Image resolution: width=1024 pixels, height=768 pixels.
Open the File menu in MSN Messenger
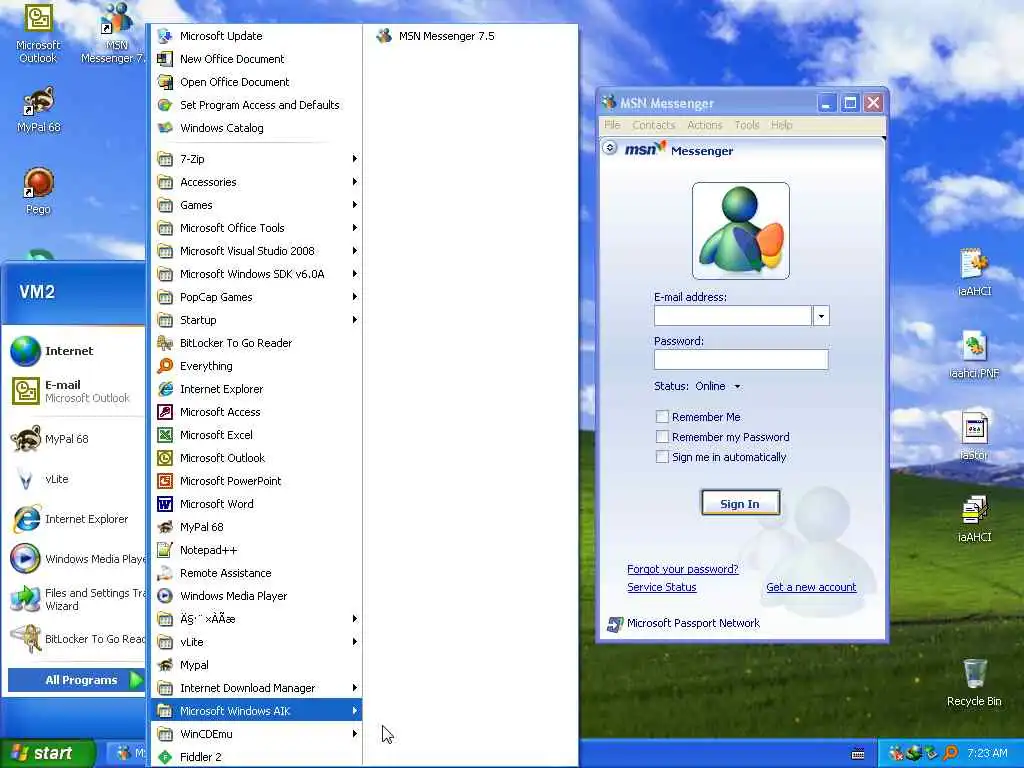[x=612, y=125]
